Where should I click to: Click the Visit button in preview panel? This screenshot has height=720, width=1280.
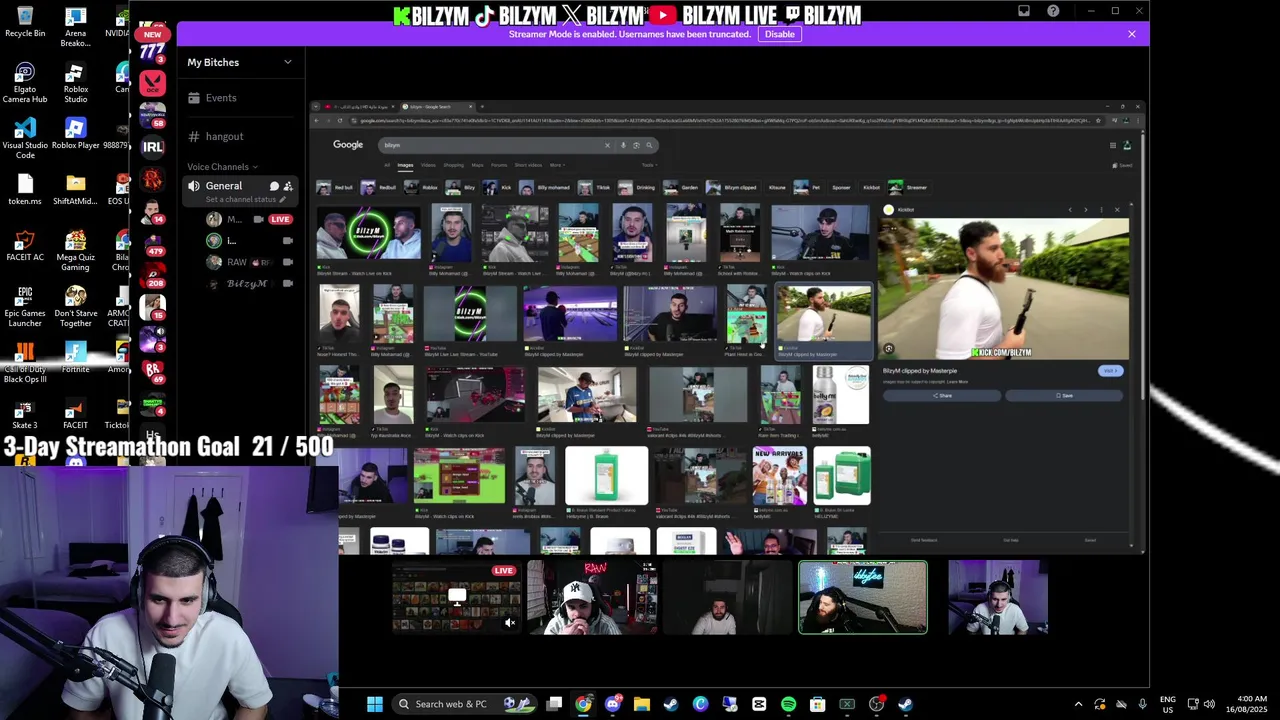click(x=1110, y=371)
